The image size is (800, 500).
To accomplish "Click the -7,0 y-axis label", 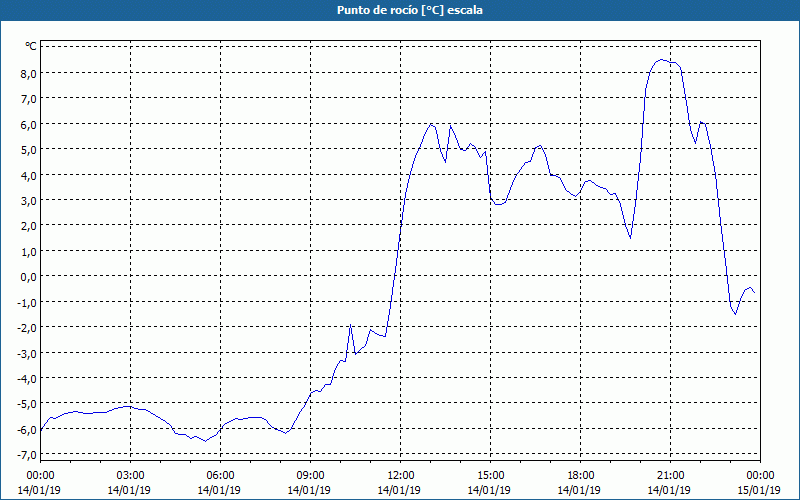I will (x=27, y=455).
